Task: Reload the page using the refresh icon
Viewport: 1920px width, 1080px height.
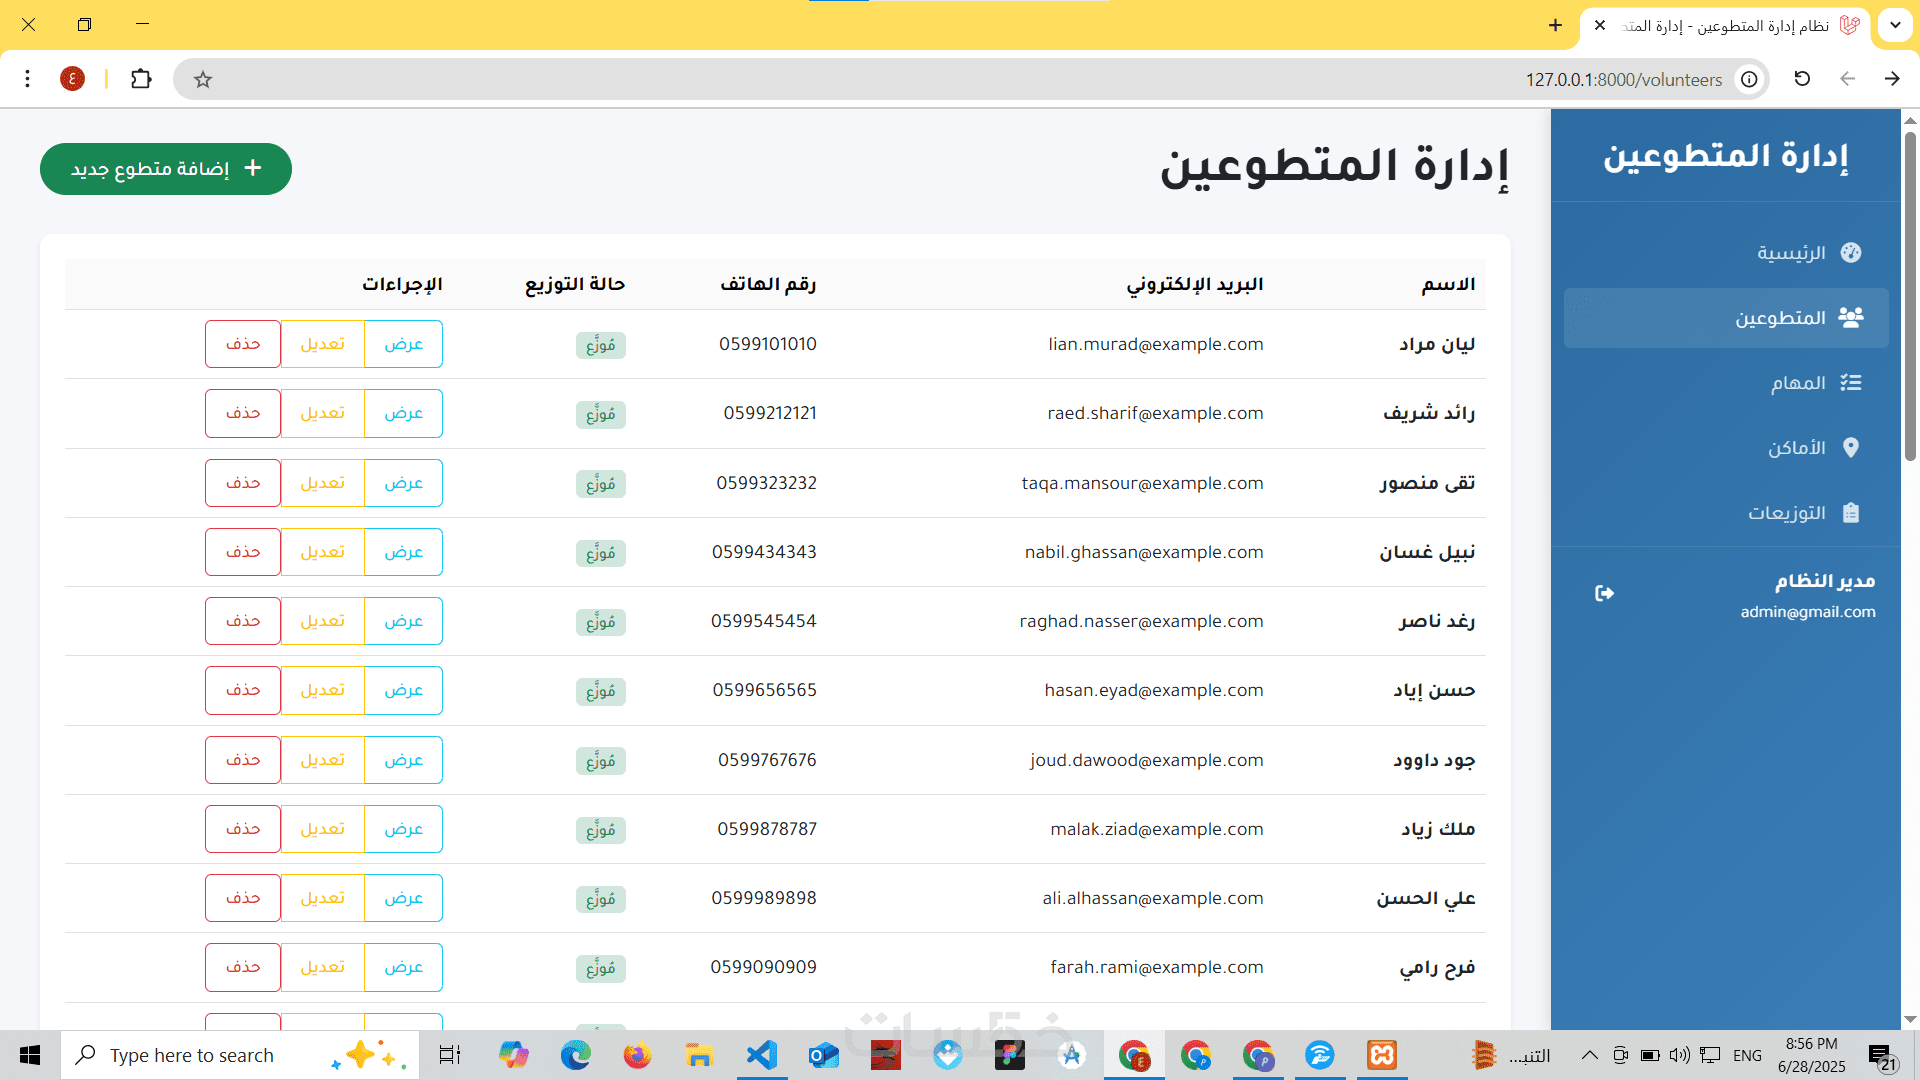Action: (x=1802, y=79)
